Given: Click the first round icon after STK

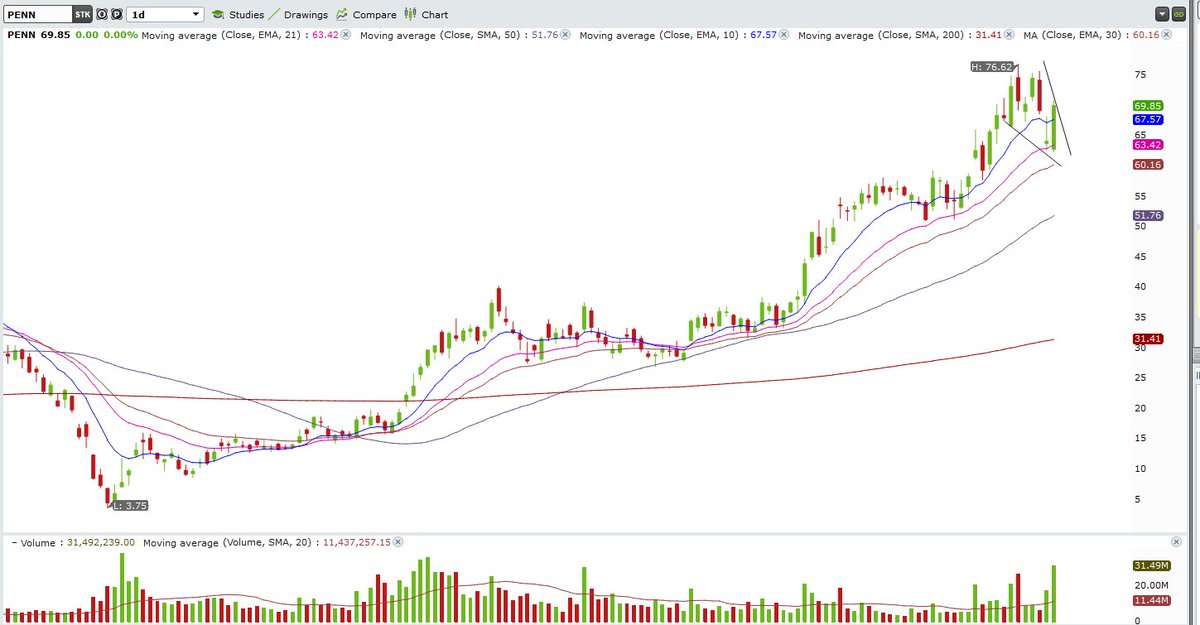Looking at the screenshot, I should tap(102, 15).
